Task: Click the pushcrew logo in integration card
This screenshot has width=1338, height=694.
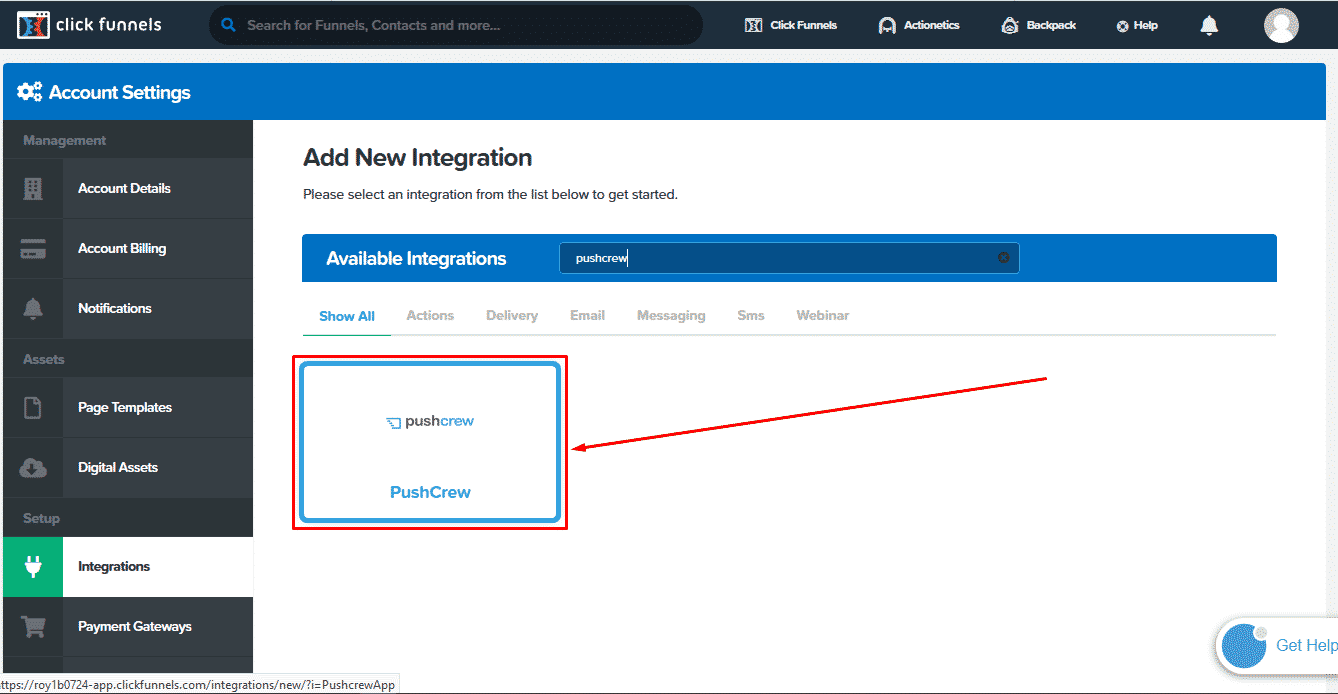Action: [x=430, y=422]
